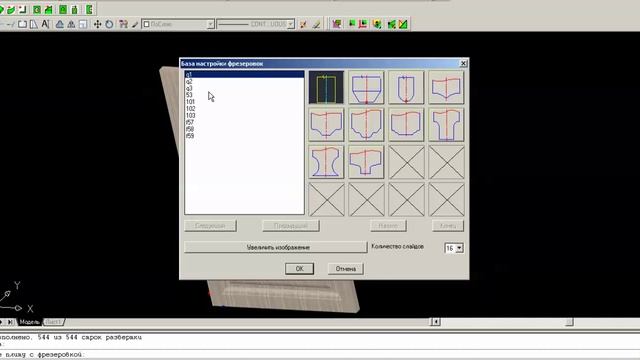Select item f57 in the list

click(x=244, y=122)
